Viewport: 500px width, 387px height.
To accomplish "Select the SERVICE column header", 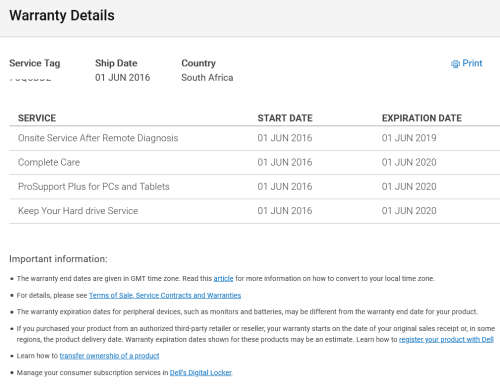I will 37,118.
